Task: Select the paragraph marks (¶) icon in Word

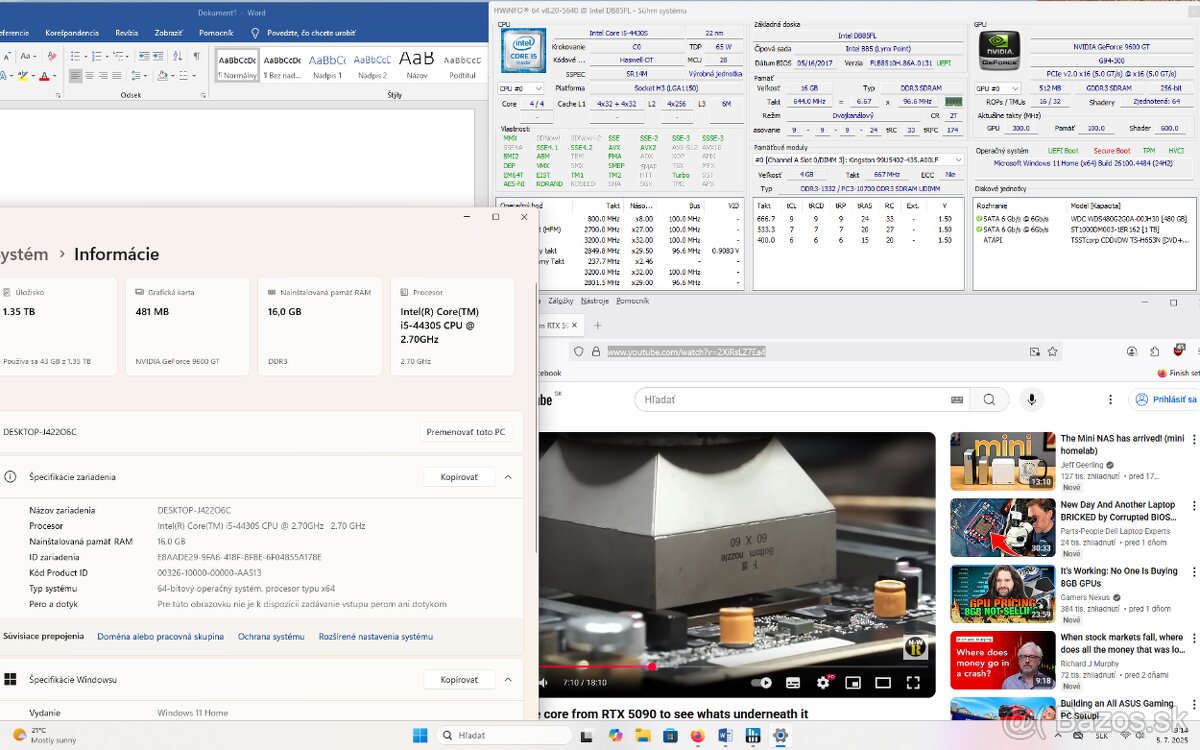Action: point(197,55)
